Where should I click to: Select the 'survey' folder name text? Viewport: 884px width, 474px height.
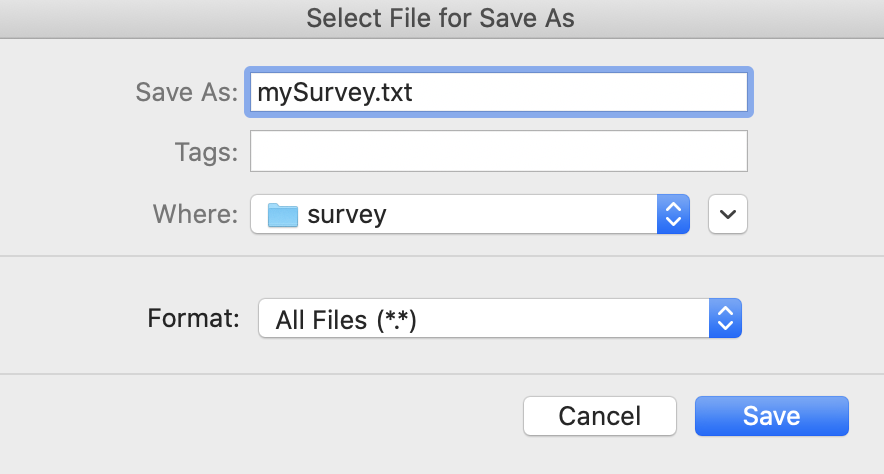click(347, 215)
